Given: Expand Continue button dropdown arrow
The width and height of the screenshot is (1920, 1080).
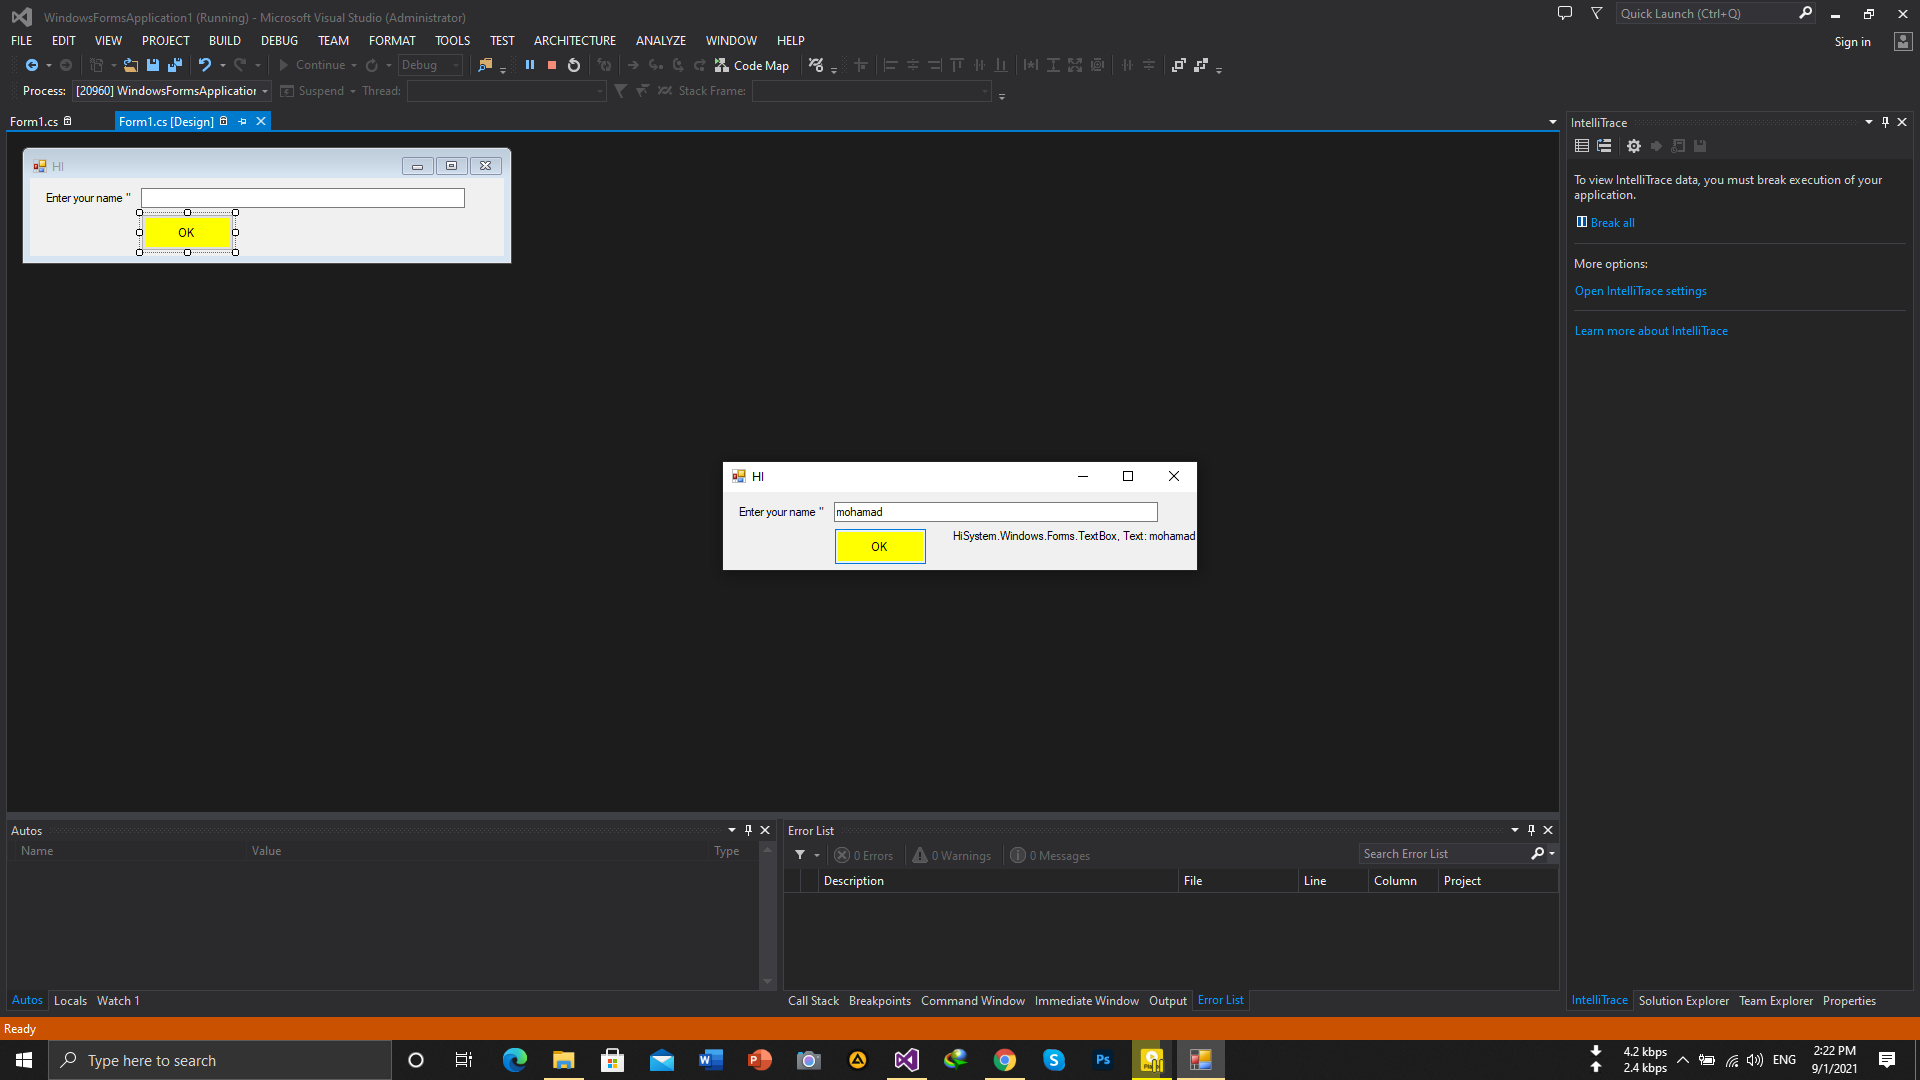Looking at the screenshot, I should [354, 65].
